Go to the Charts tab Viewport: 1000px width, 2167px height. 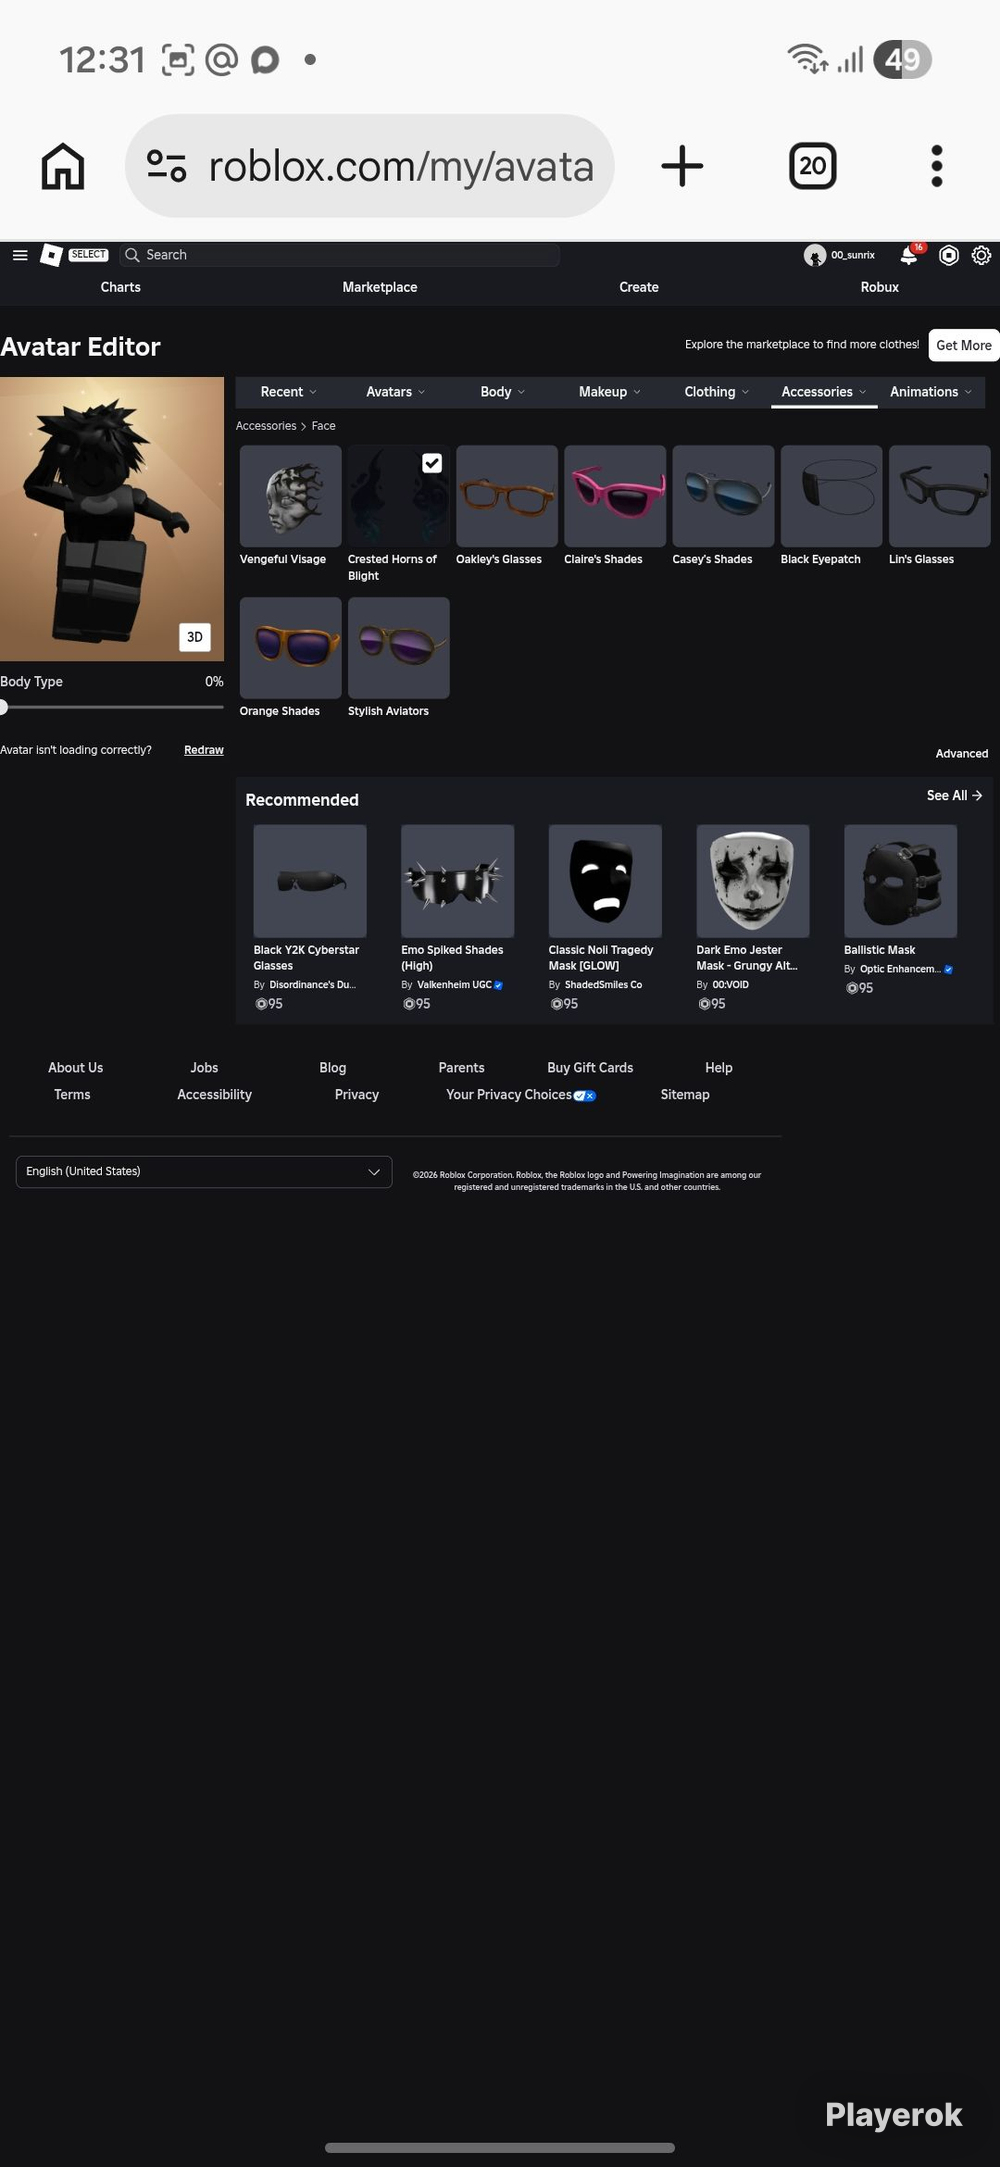tap(120, 287)
